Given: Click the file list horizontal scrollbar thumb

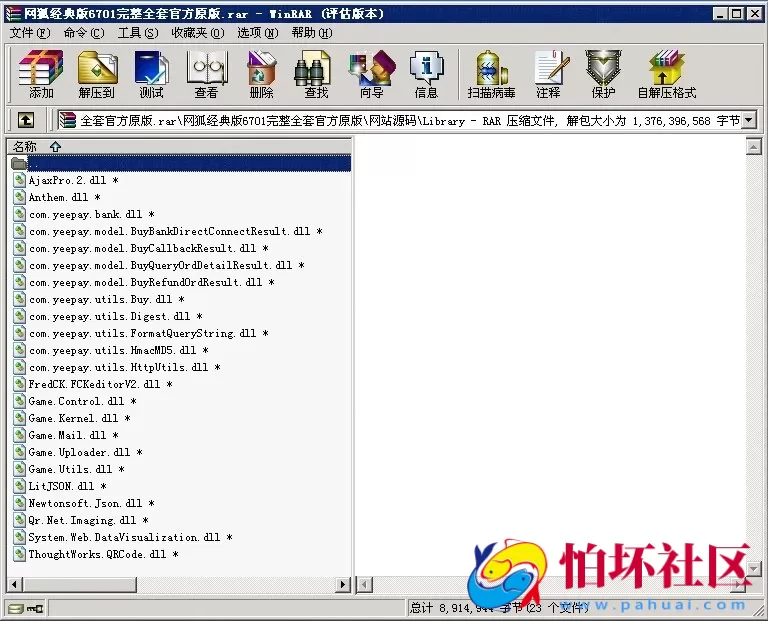Looking at the screenshot, I should [x=79, y=584].
